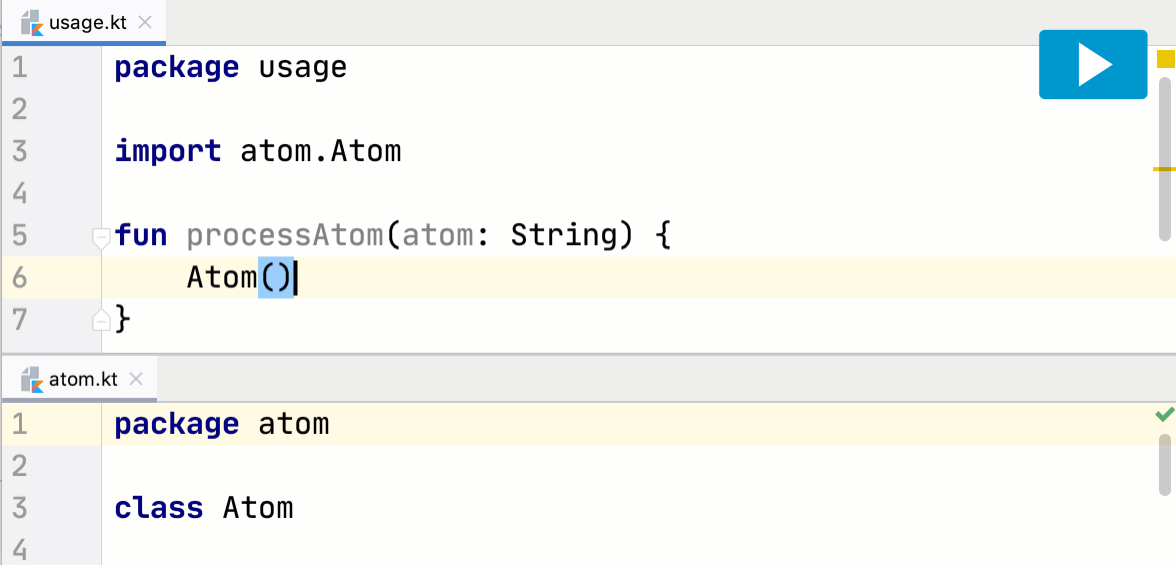The width and height of the screenshot is (1176, 565).
Task: Click the yellow warning indicator square
Action: click(x=1165, y=59)
